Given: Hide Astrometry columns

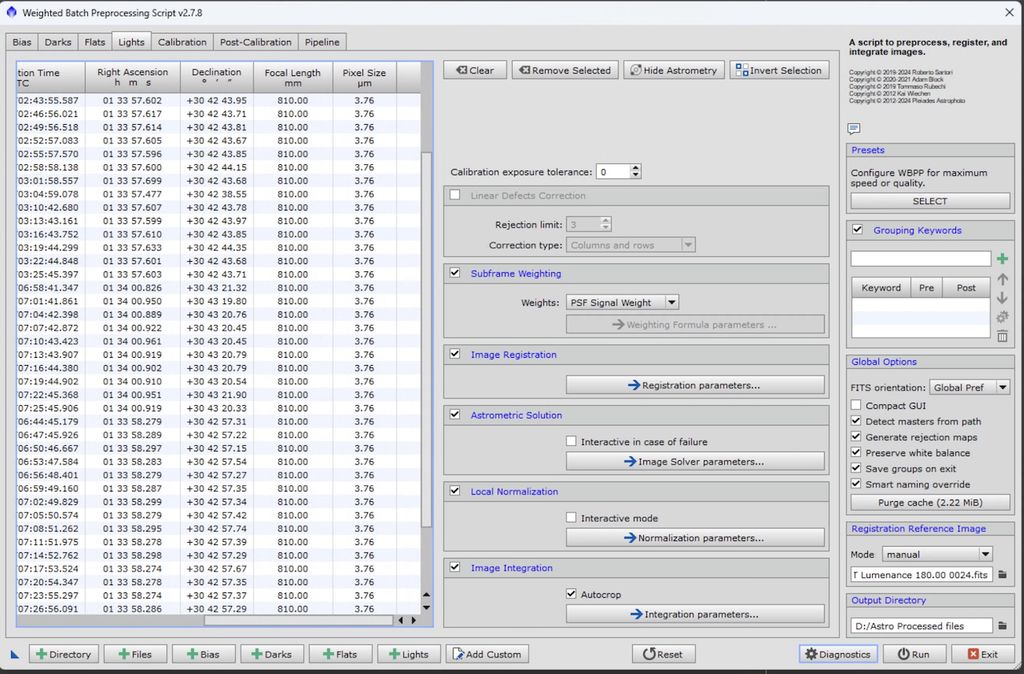Looking at the screenshot, I should click(673, 70).
